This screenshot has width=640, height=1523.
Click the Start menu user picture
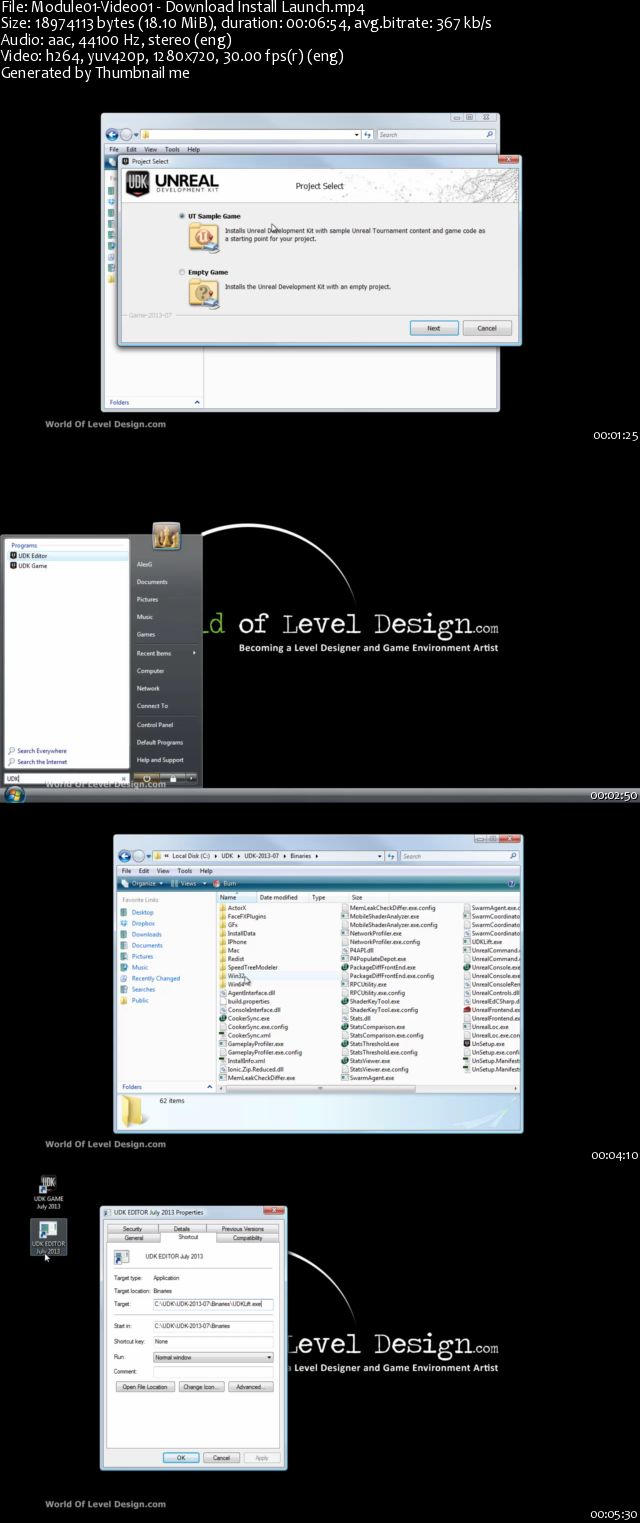click(166, 536)
